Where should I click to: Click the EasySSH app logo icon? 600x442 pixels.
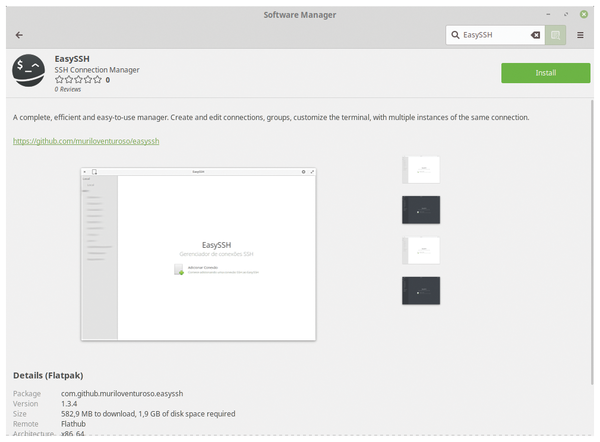click(x=28, y=70)
